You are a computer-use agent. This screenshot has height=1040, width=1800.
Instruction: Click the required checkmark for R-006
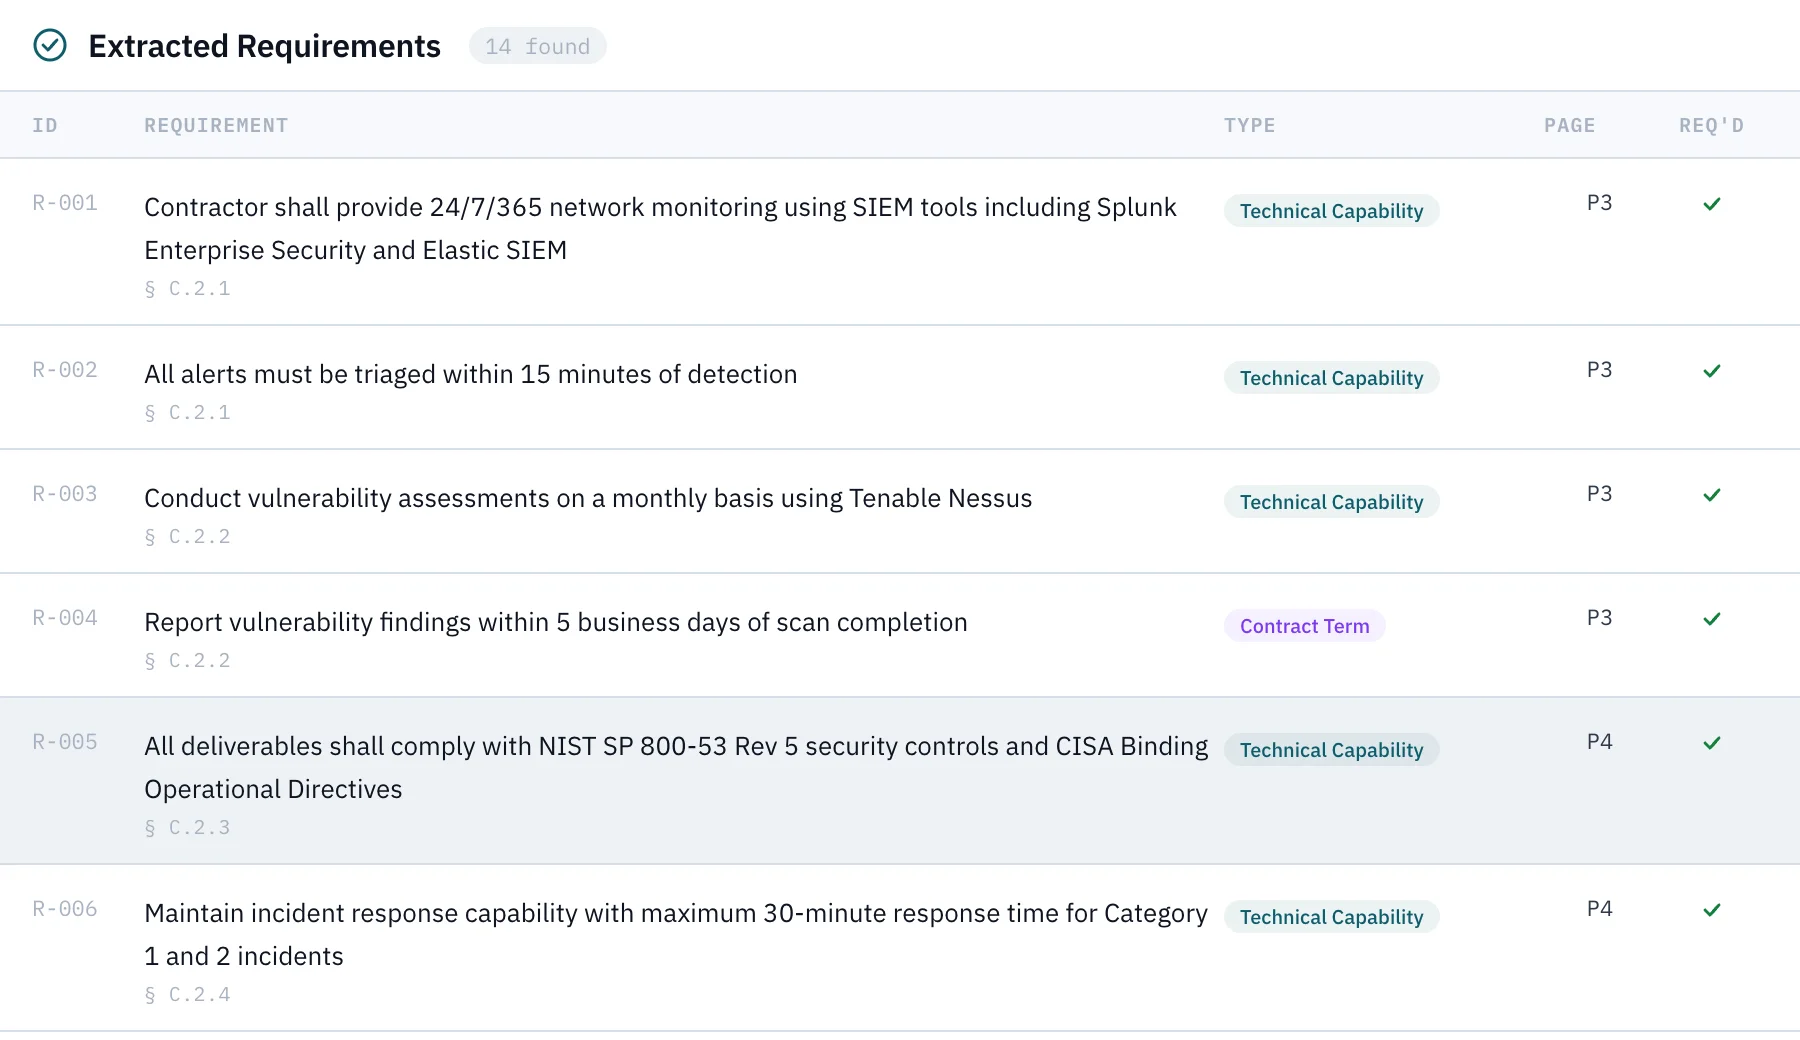(1712, 910)
